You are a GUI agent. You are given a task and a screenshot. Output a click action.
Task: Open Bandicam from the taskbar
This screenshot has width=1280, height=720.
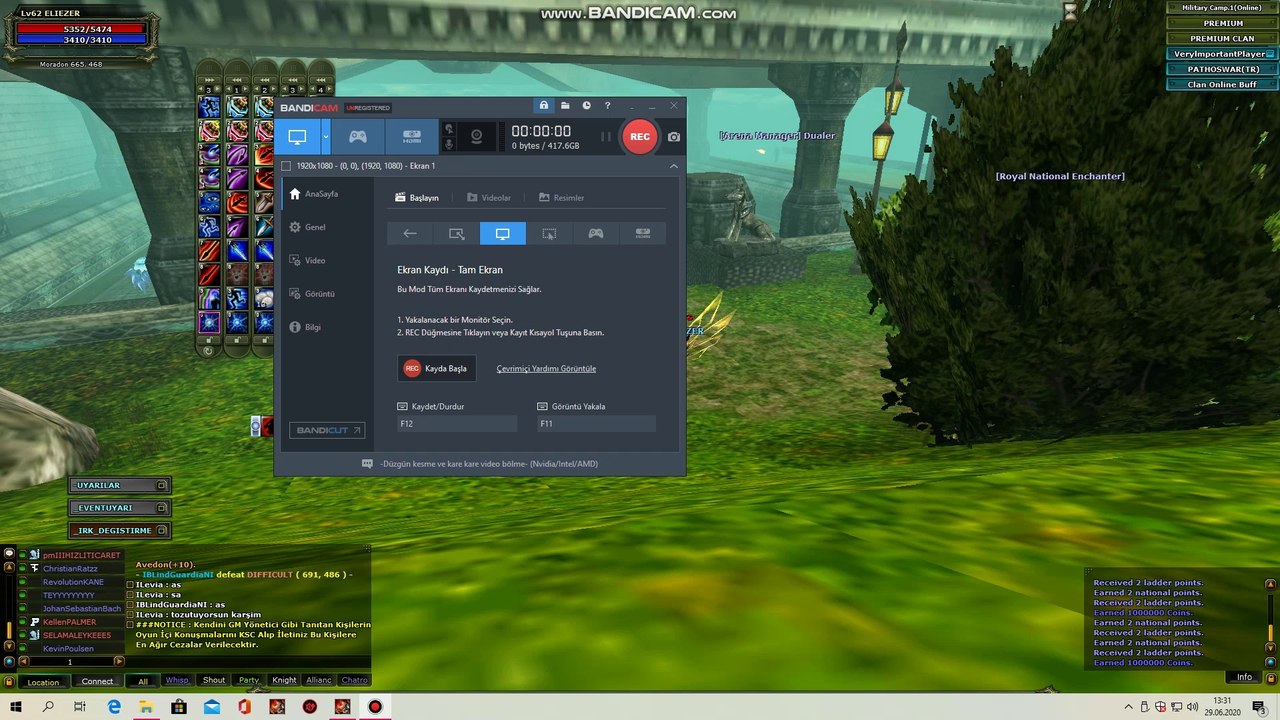tap(375, 707)
